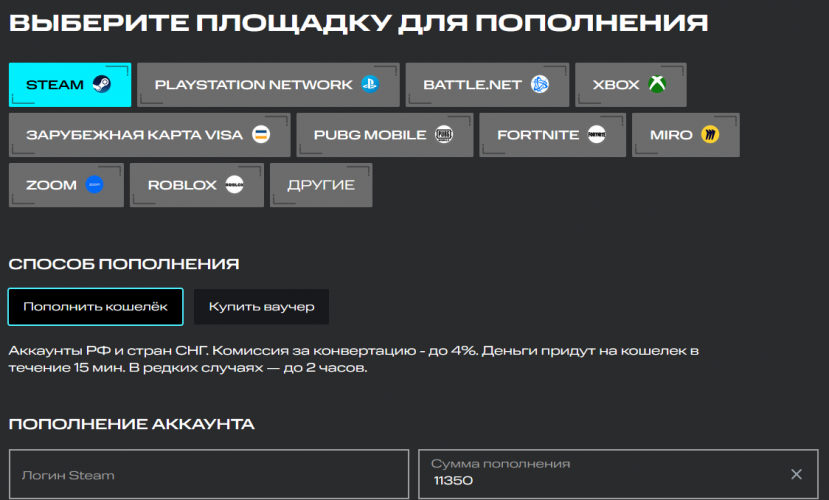Switch to Купить ваучер method
Viewport: 829px width, 500px height.
261,307
